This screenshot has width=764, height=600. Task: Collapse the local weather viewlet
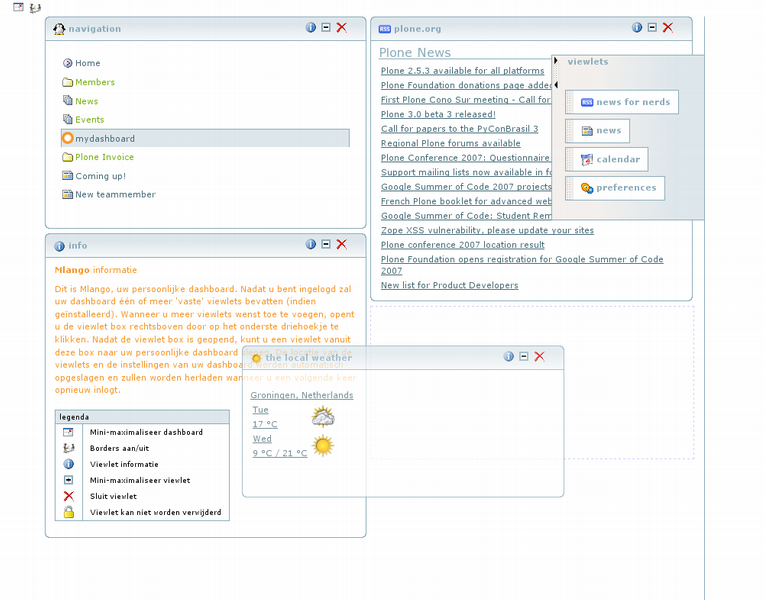[523, 356]
